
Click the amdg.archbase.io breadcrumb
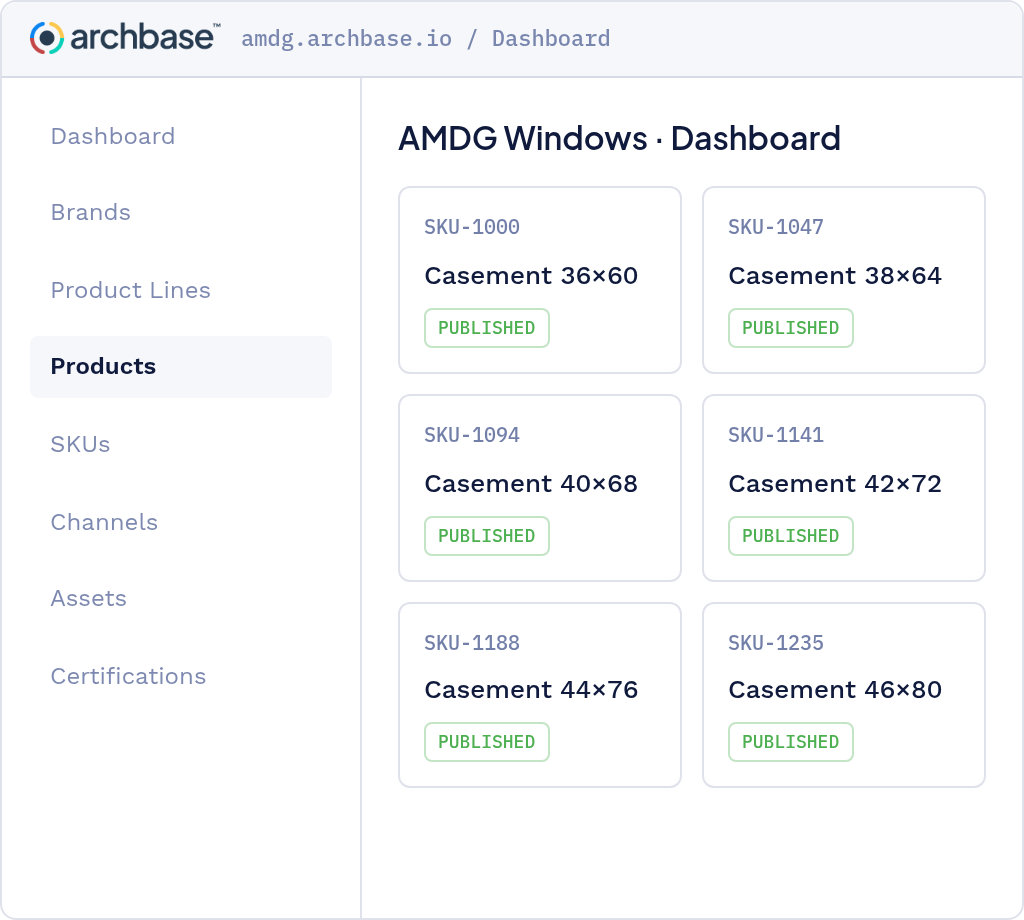(346, 39)
